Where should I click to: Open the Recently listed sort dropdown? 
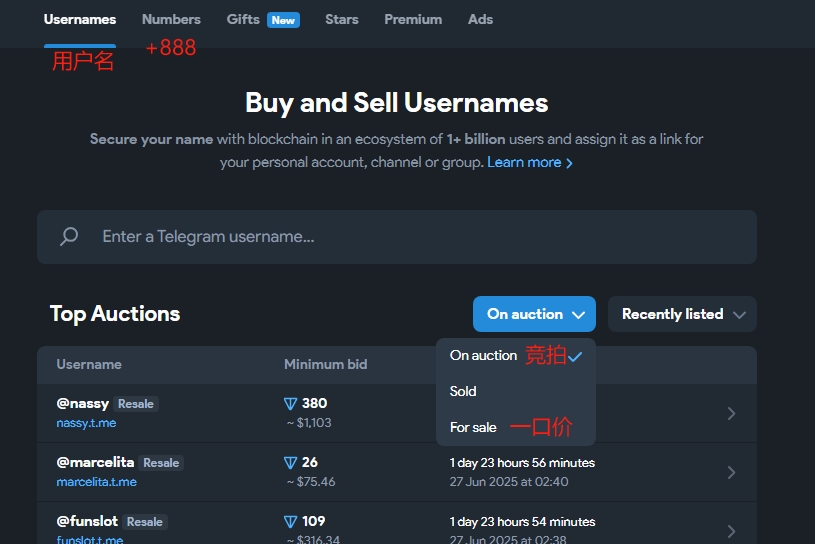click(x=682, y=314)
